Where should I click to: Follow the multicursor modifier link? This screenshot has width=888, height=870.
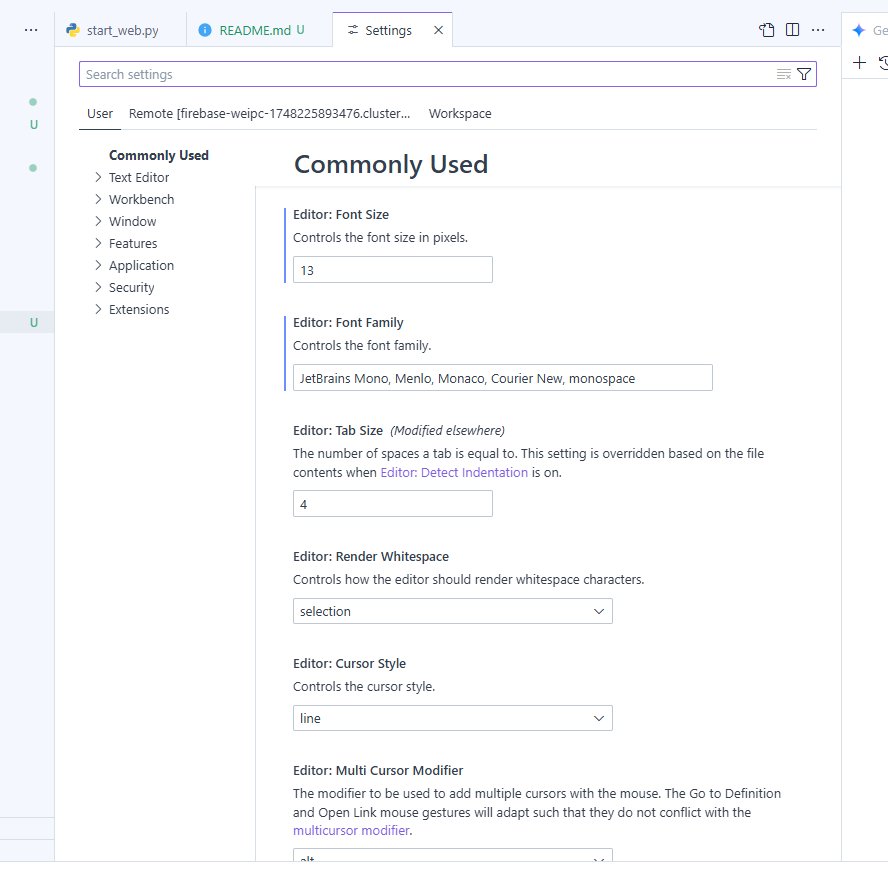pos(351,830)
